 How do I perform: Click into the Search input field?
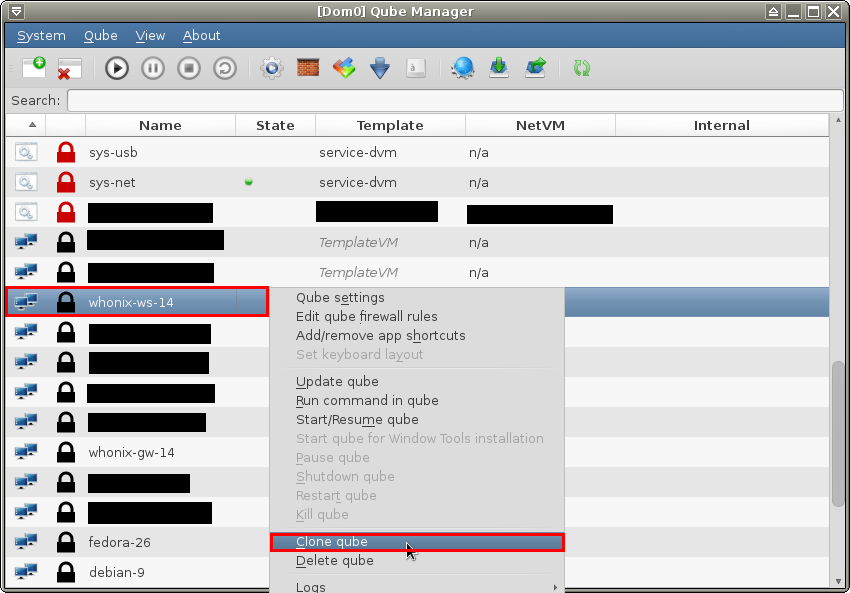[x=454, y=100]
